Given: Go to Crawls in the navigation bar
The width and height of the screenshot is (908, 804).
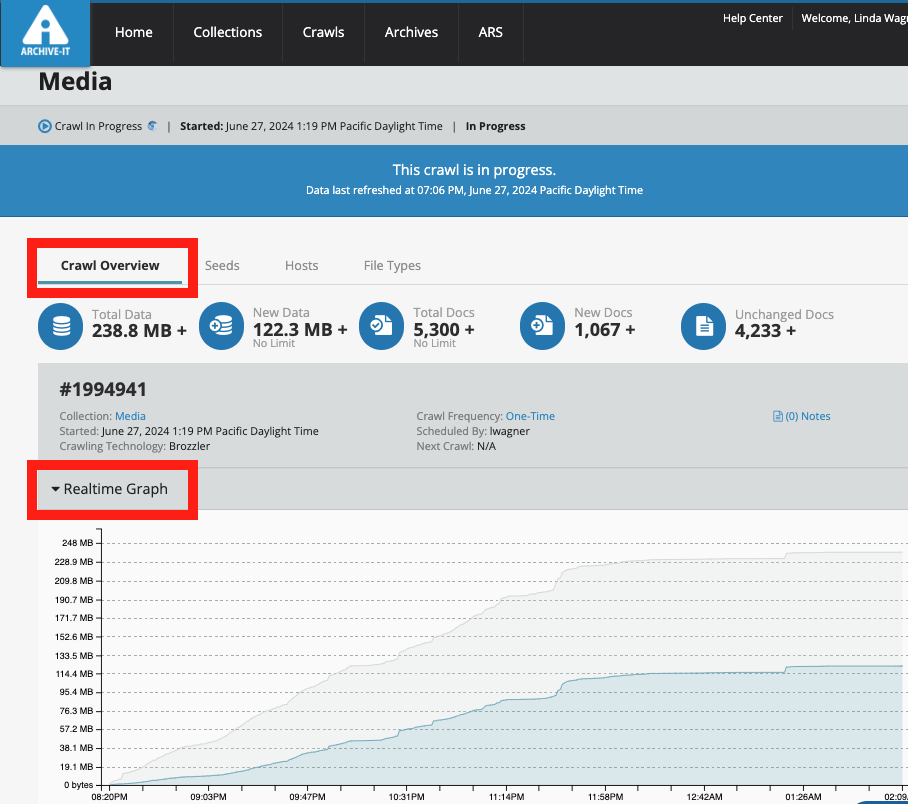Looking at the screenshot, I should click(x=323, y=33).
